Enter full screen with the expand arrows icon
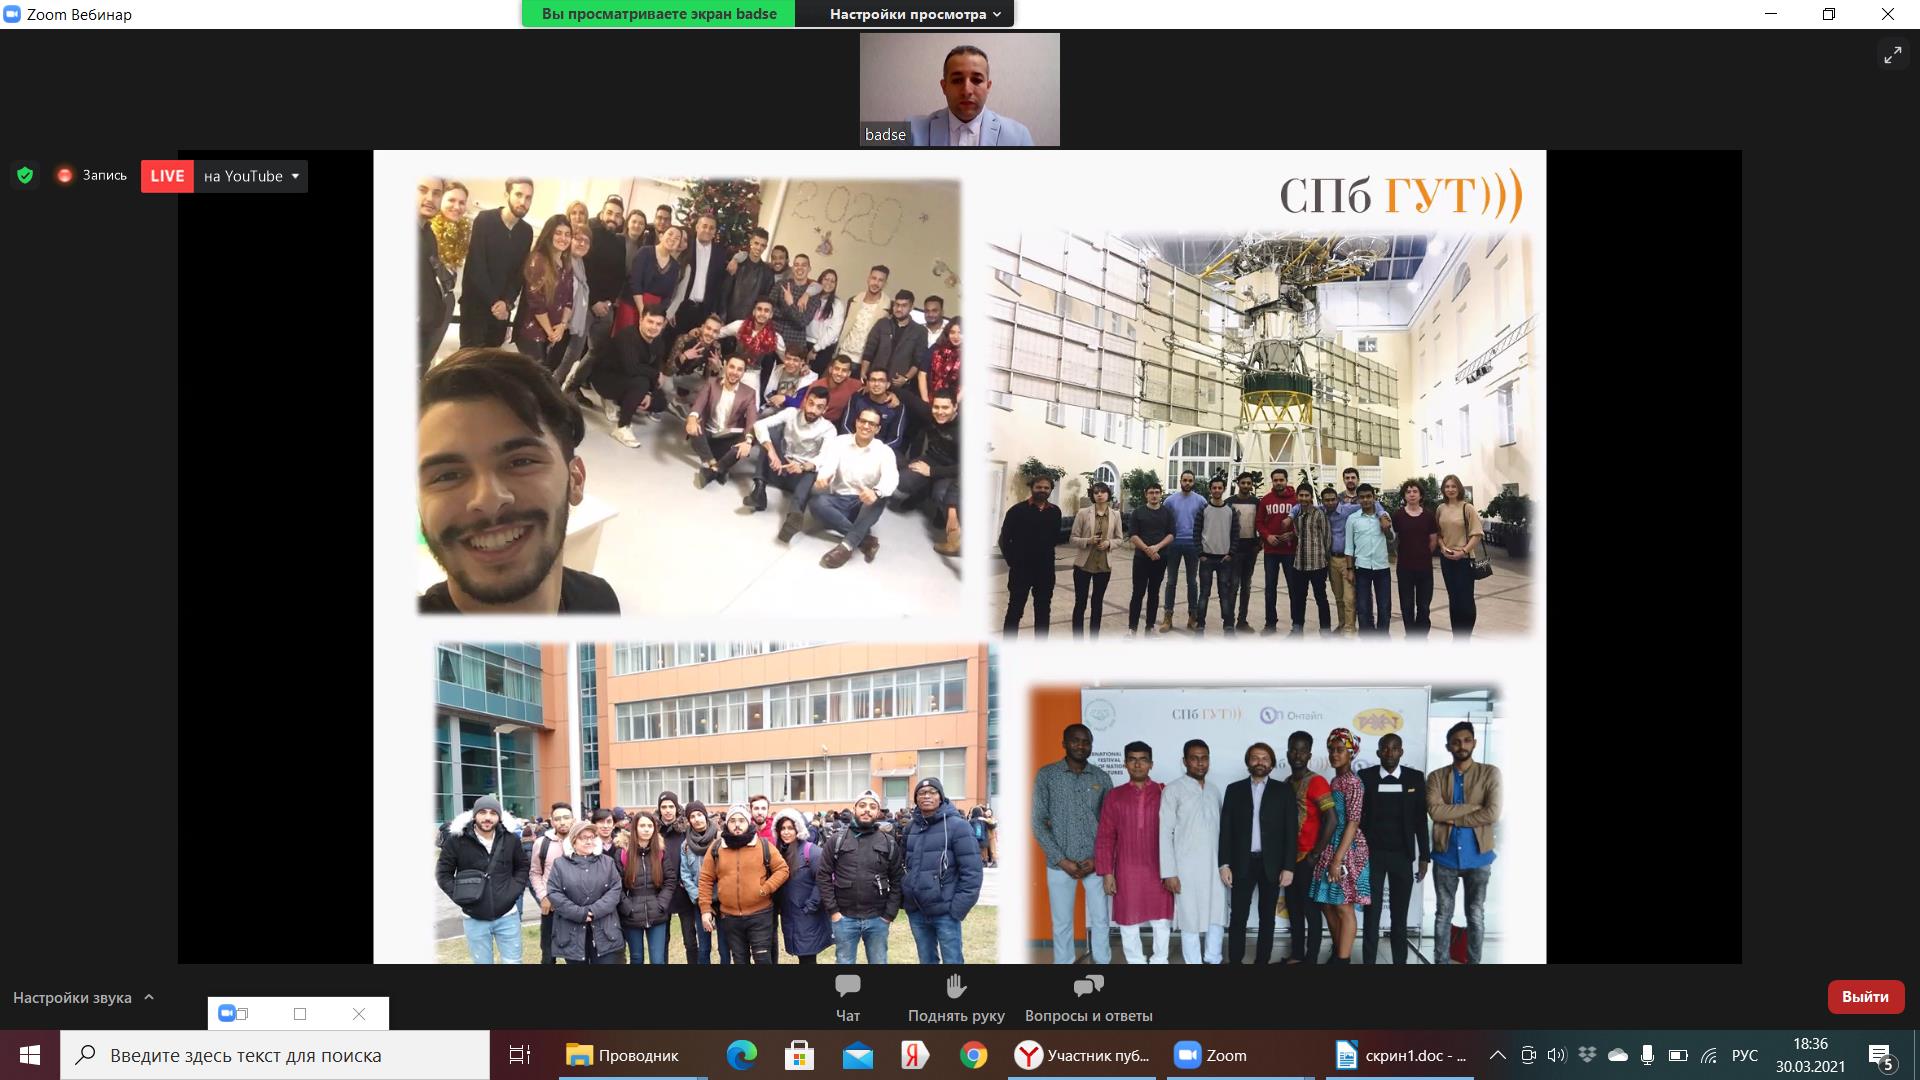1920x1080 pixels. pos(1892,56)
